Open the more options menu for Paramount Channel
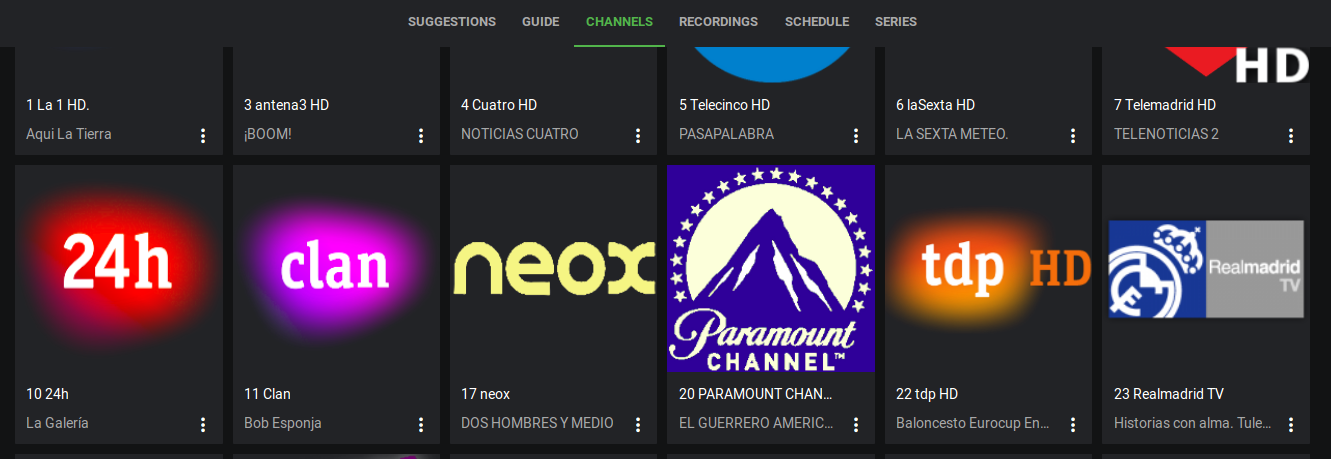 click(856, 425)
